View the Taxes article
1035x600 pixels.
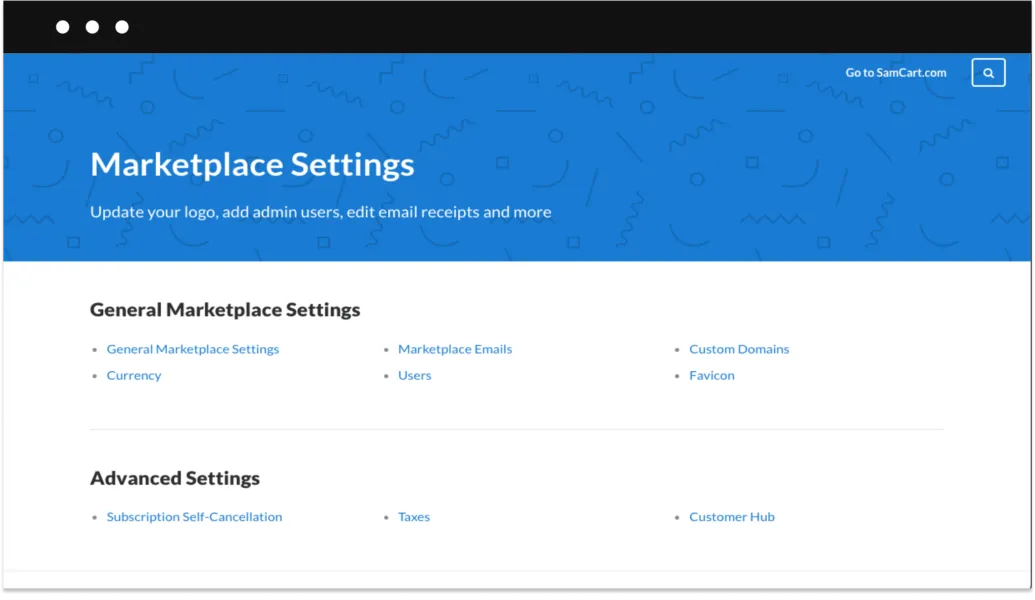(414, 516)
